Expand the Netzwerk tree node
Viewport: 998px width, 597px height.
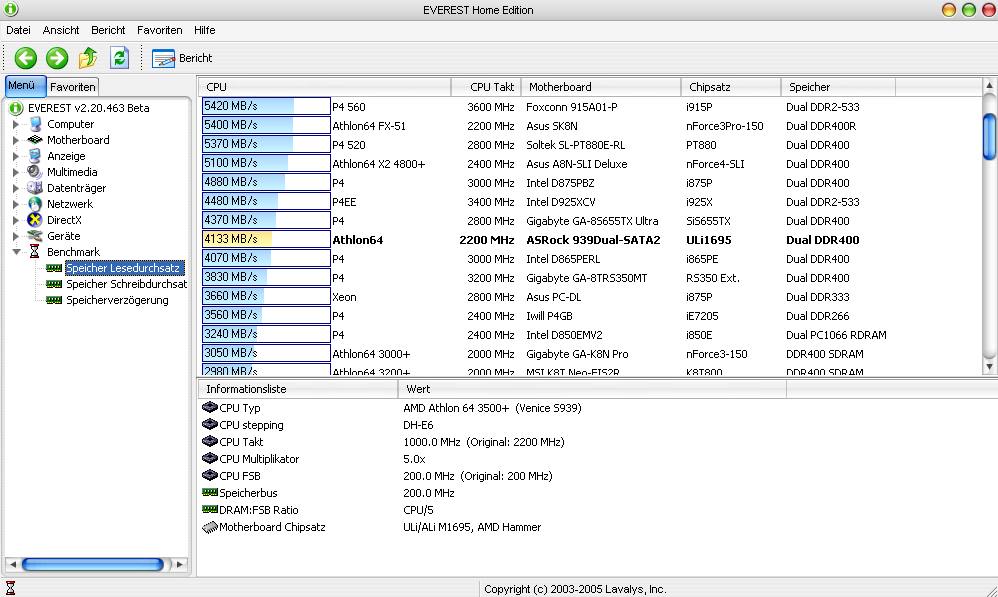(x=15, y=204)
